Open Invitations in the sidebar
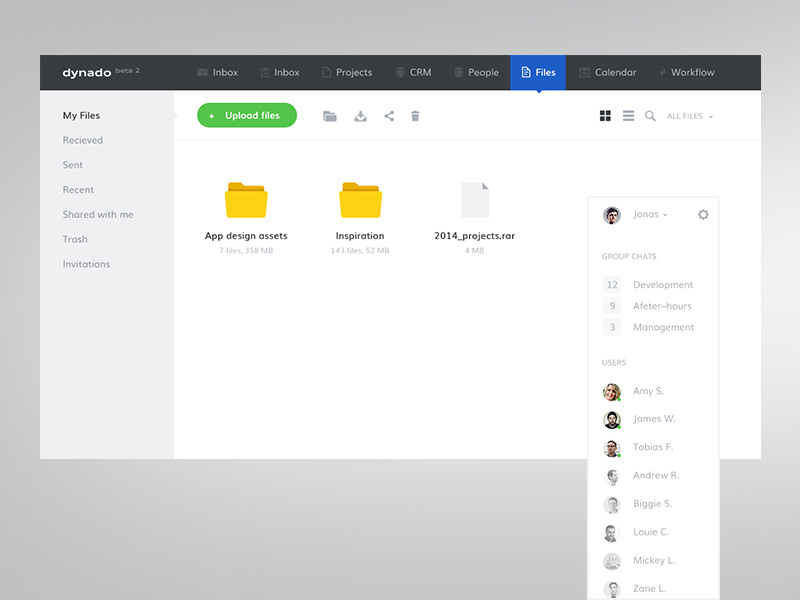The image size is (800, 600). [86, 264]
